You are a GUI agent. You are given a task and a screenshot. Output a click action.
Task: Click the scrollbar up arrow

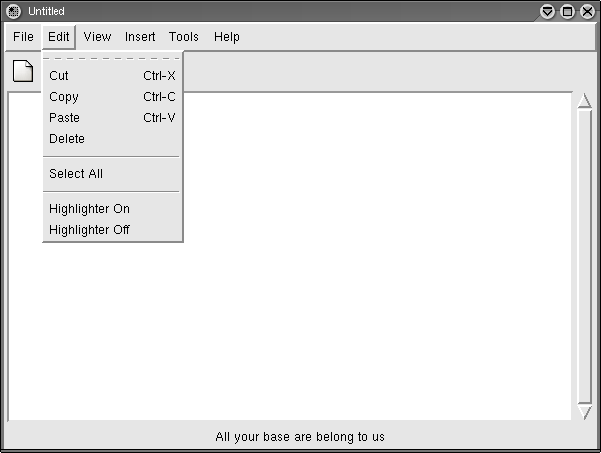[585, 100]
